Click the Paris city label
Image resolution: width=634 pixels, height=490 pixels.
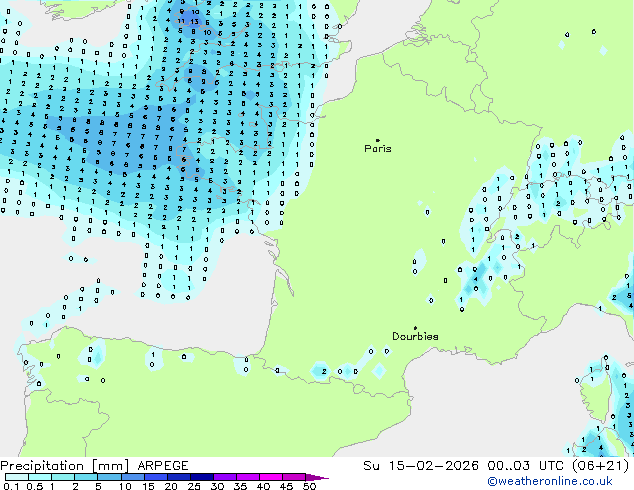(378, 149)
